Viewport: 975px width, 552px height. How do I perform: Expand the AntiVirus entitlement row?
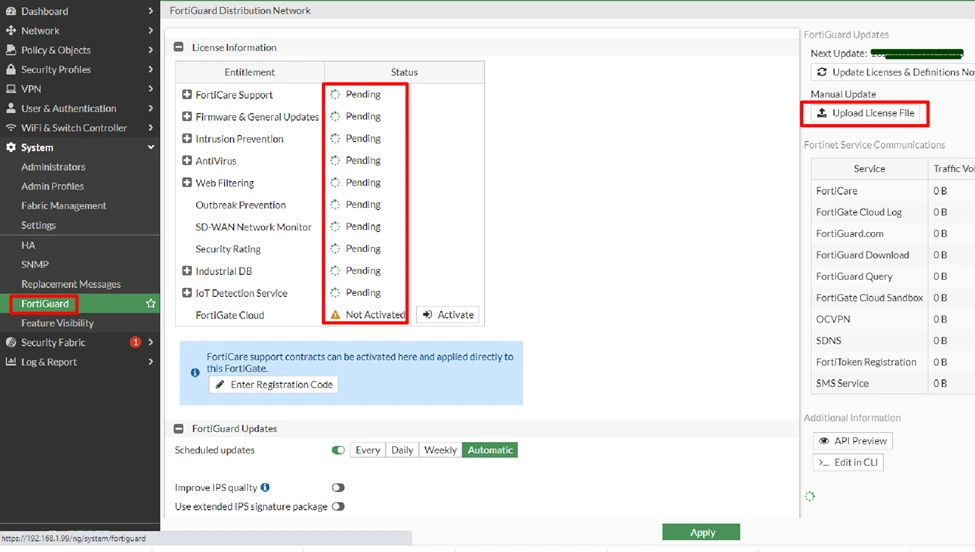click(187, 160)
